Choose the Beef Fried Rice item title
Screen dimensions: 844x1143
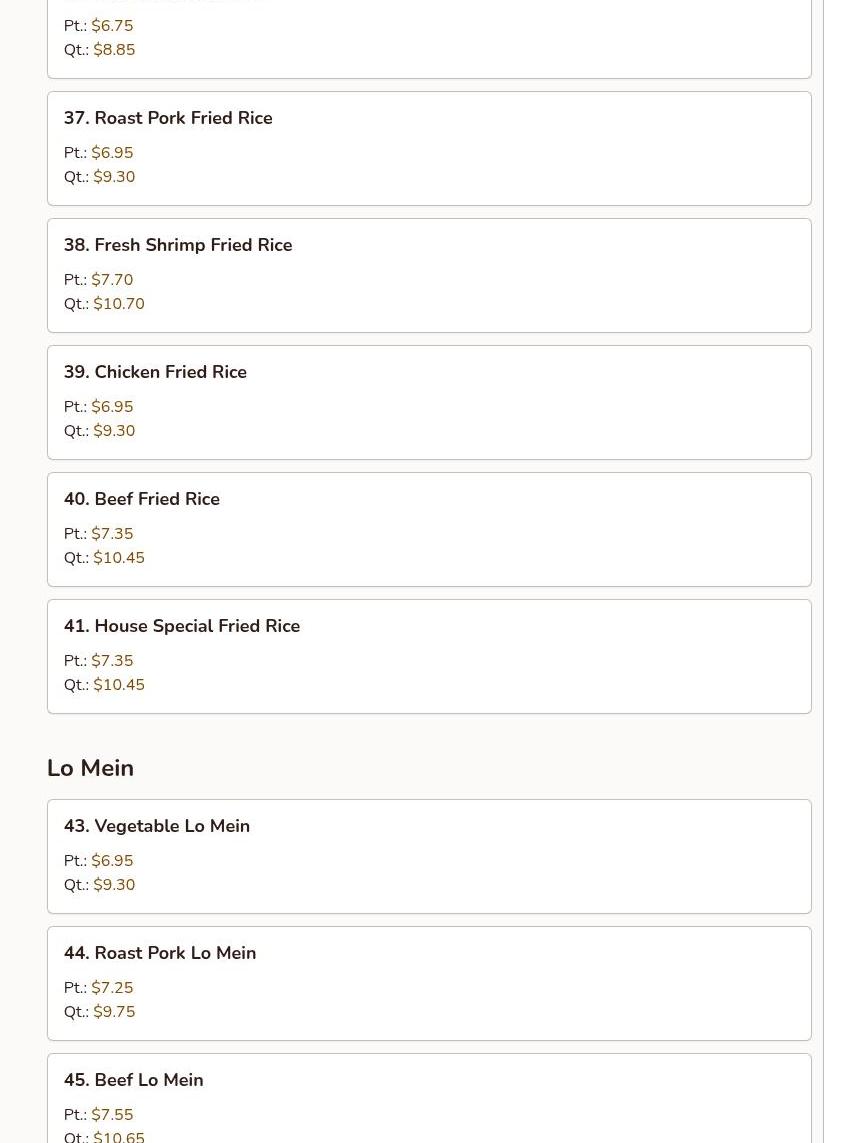142,499
